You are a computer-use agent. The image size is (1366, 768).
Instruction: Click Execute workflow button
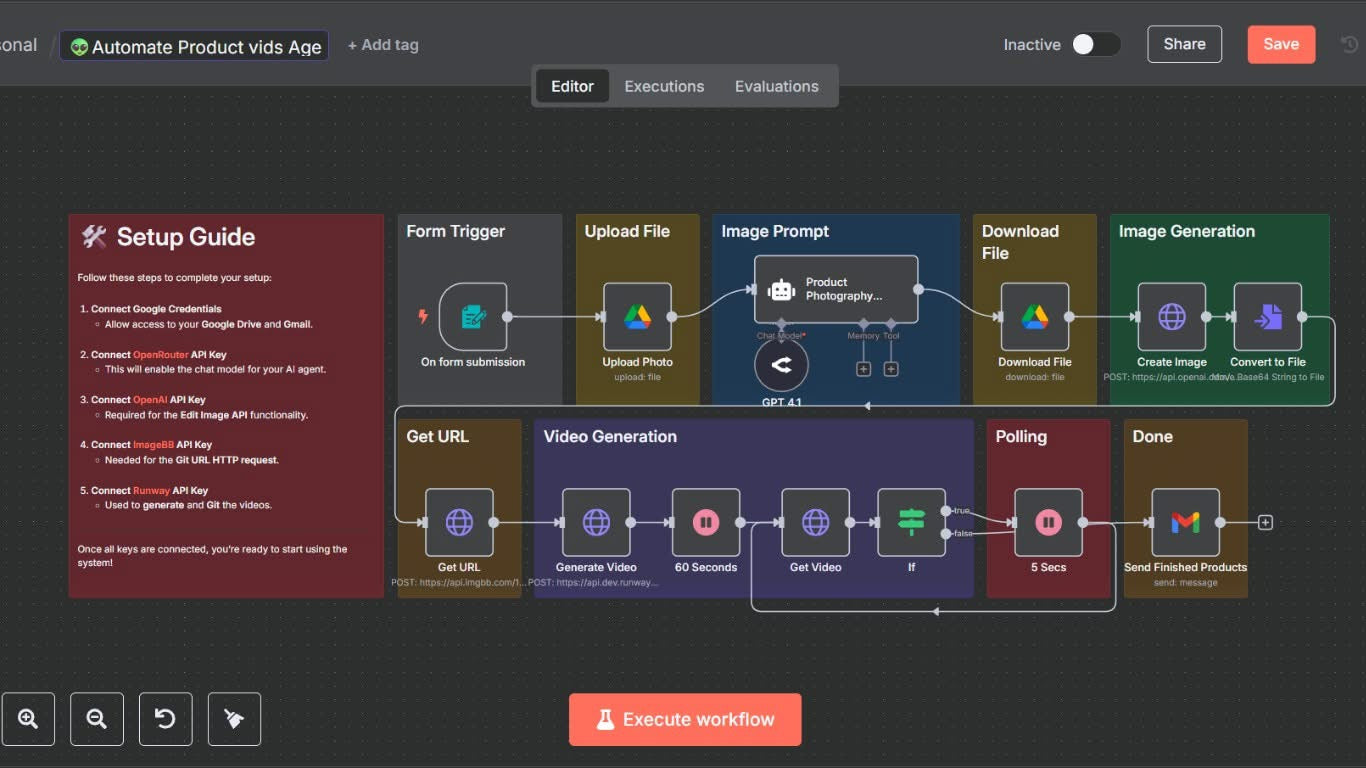[685, 719]
